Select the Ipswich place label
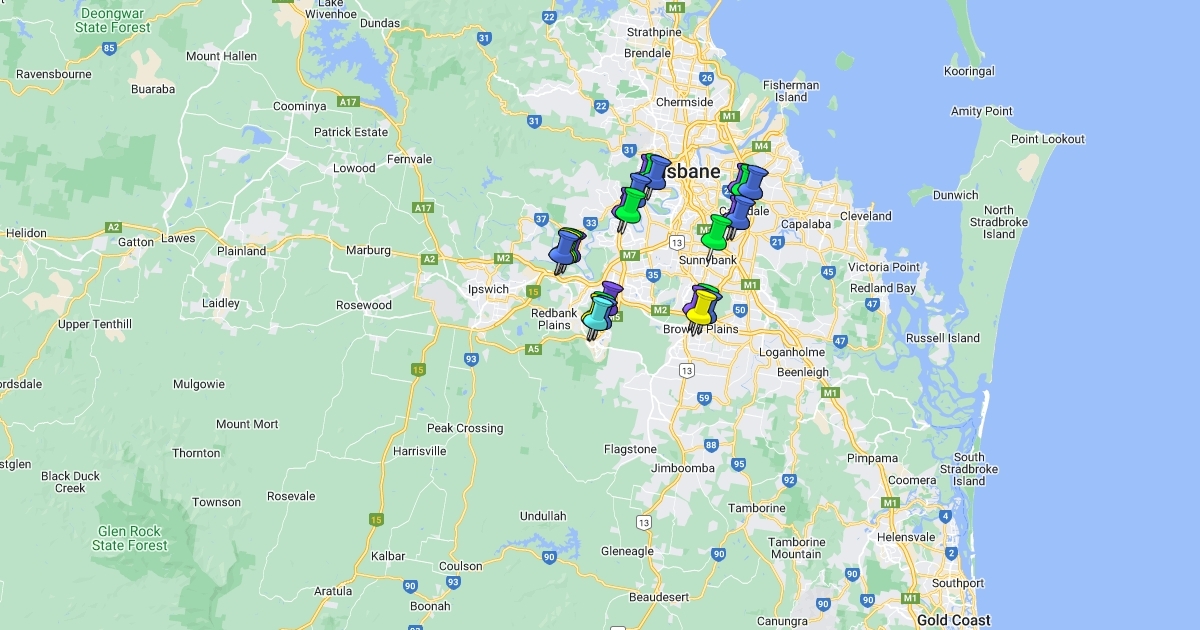The width and height of the screenshot is (1200, 630). click(490, 289)
